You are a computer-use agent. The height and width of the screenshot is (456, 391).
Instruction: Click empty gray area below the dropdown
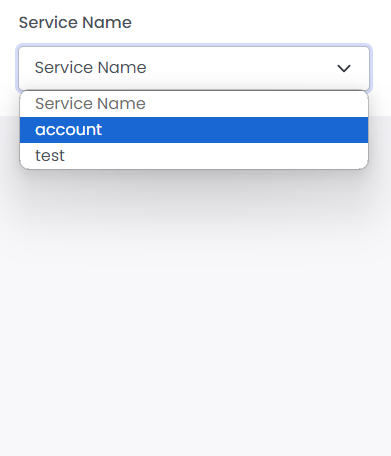[x=195, y=317]
